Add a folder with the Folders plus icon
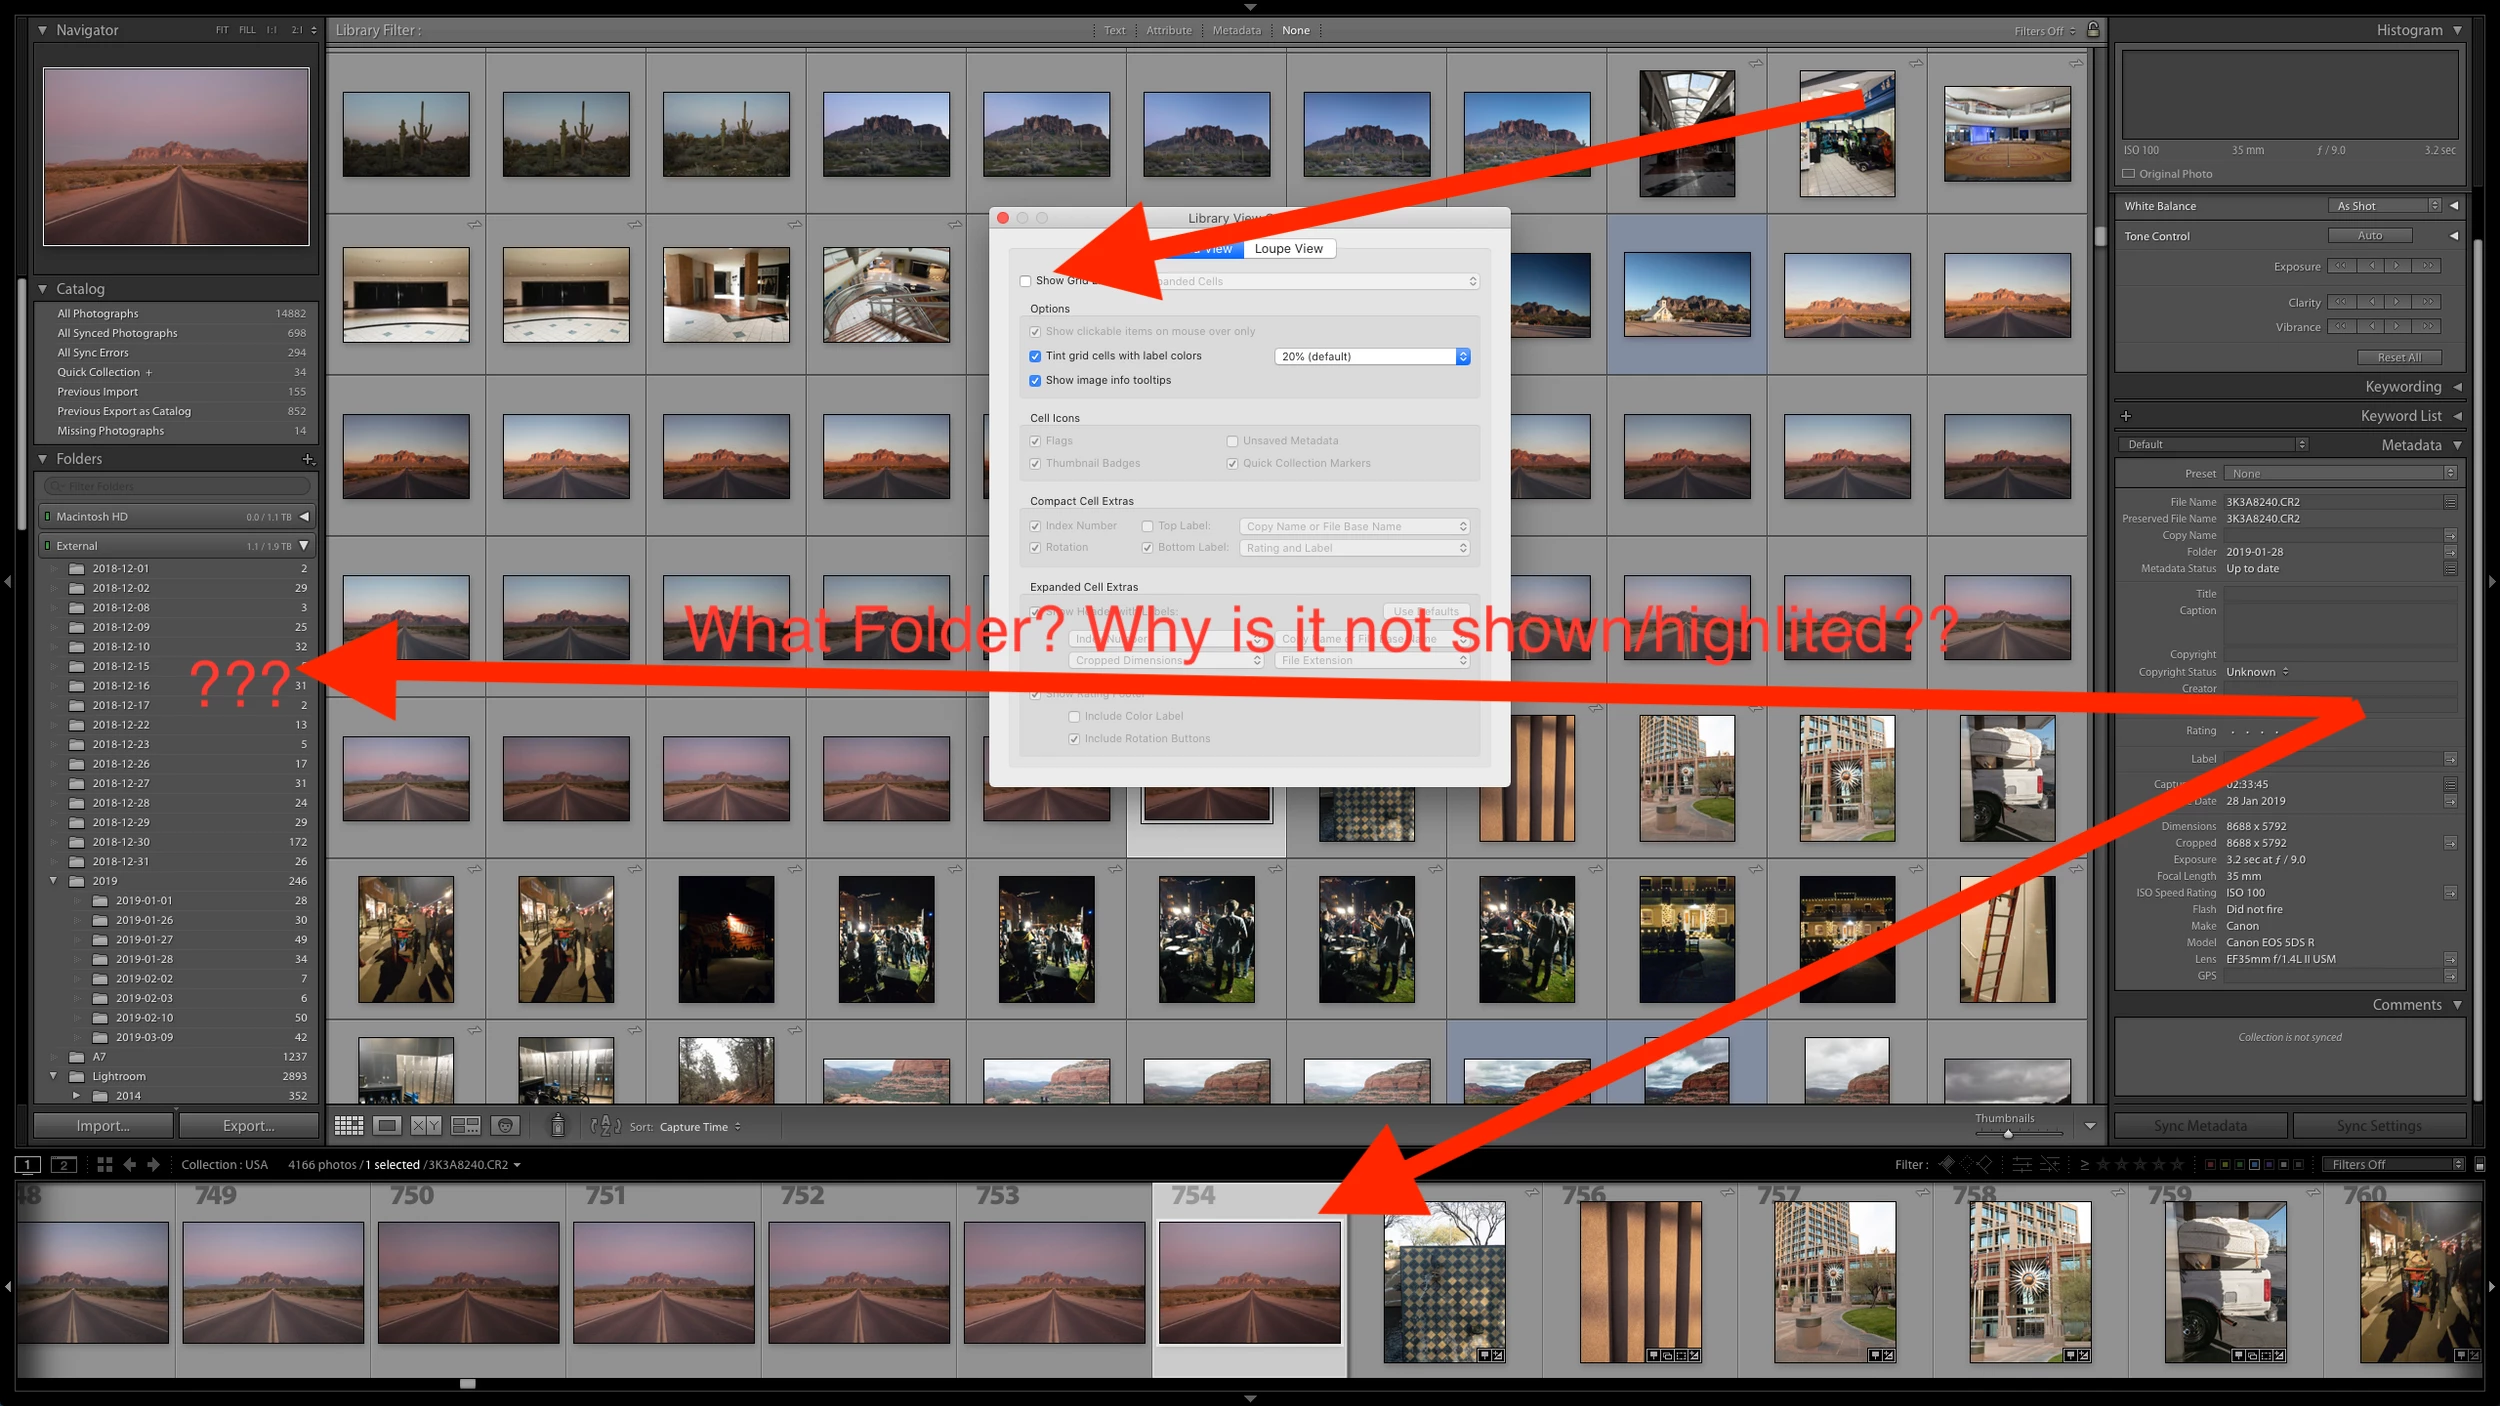The width and height of the screenshot is (2500, 1406). coord(308,459)
